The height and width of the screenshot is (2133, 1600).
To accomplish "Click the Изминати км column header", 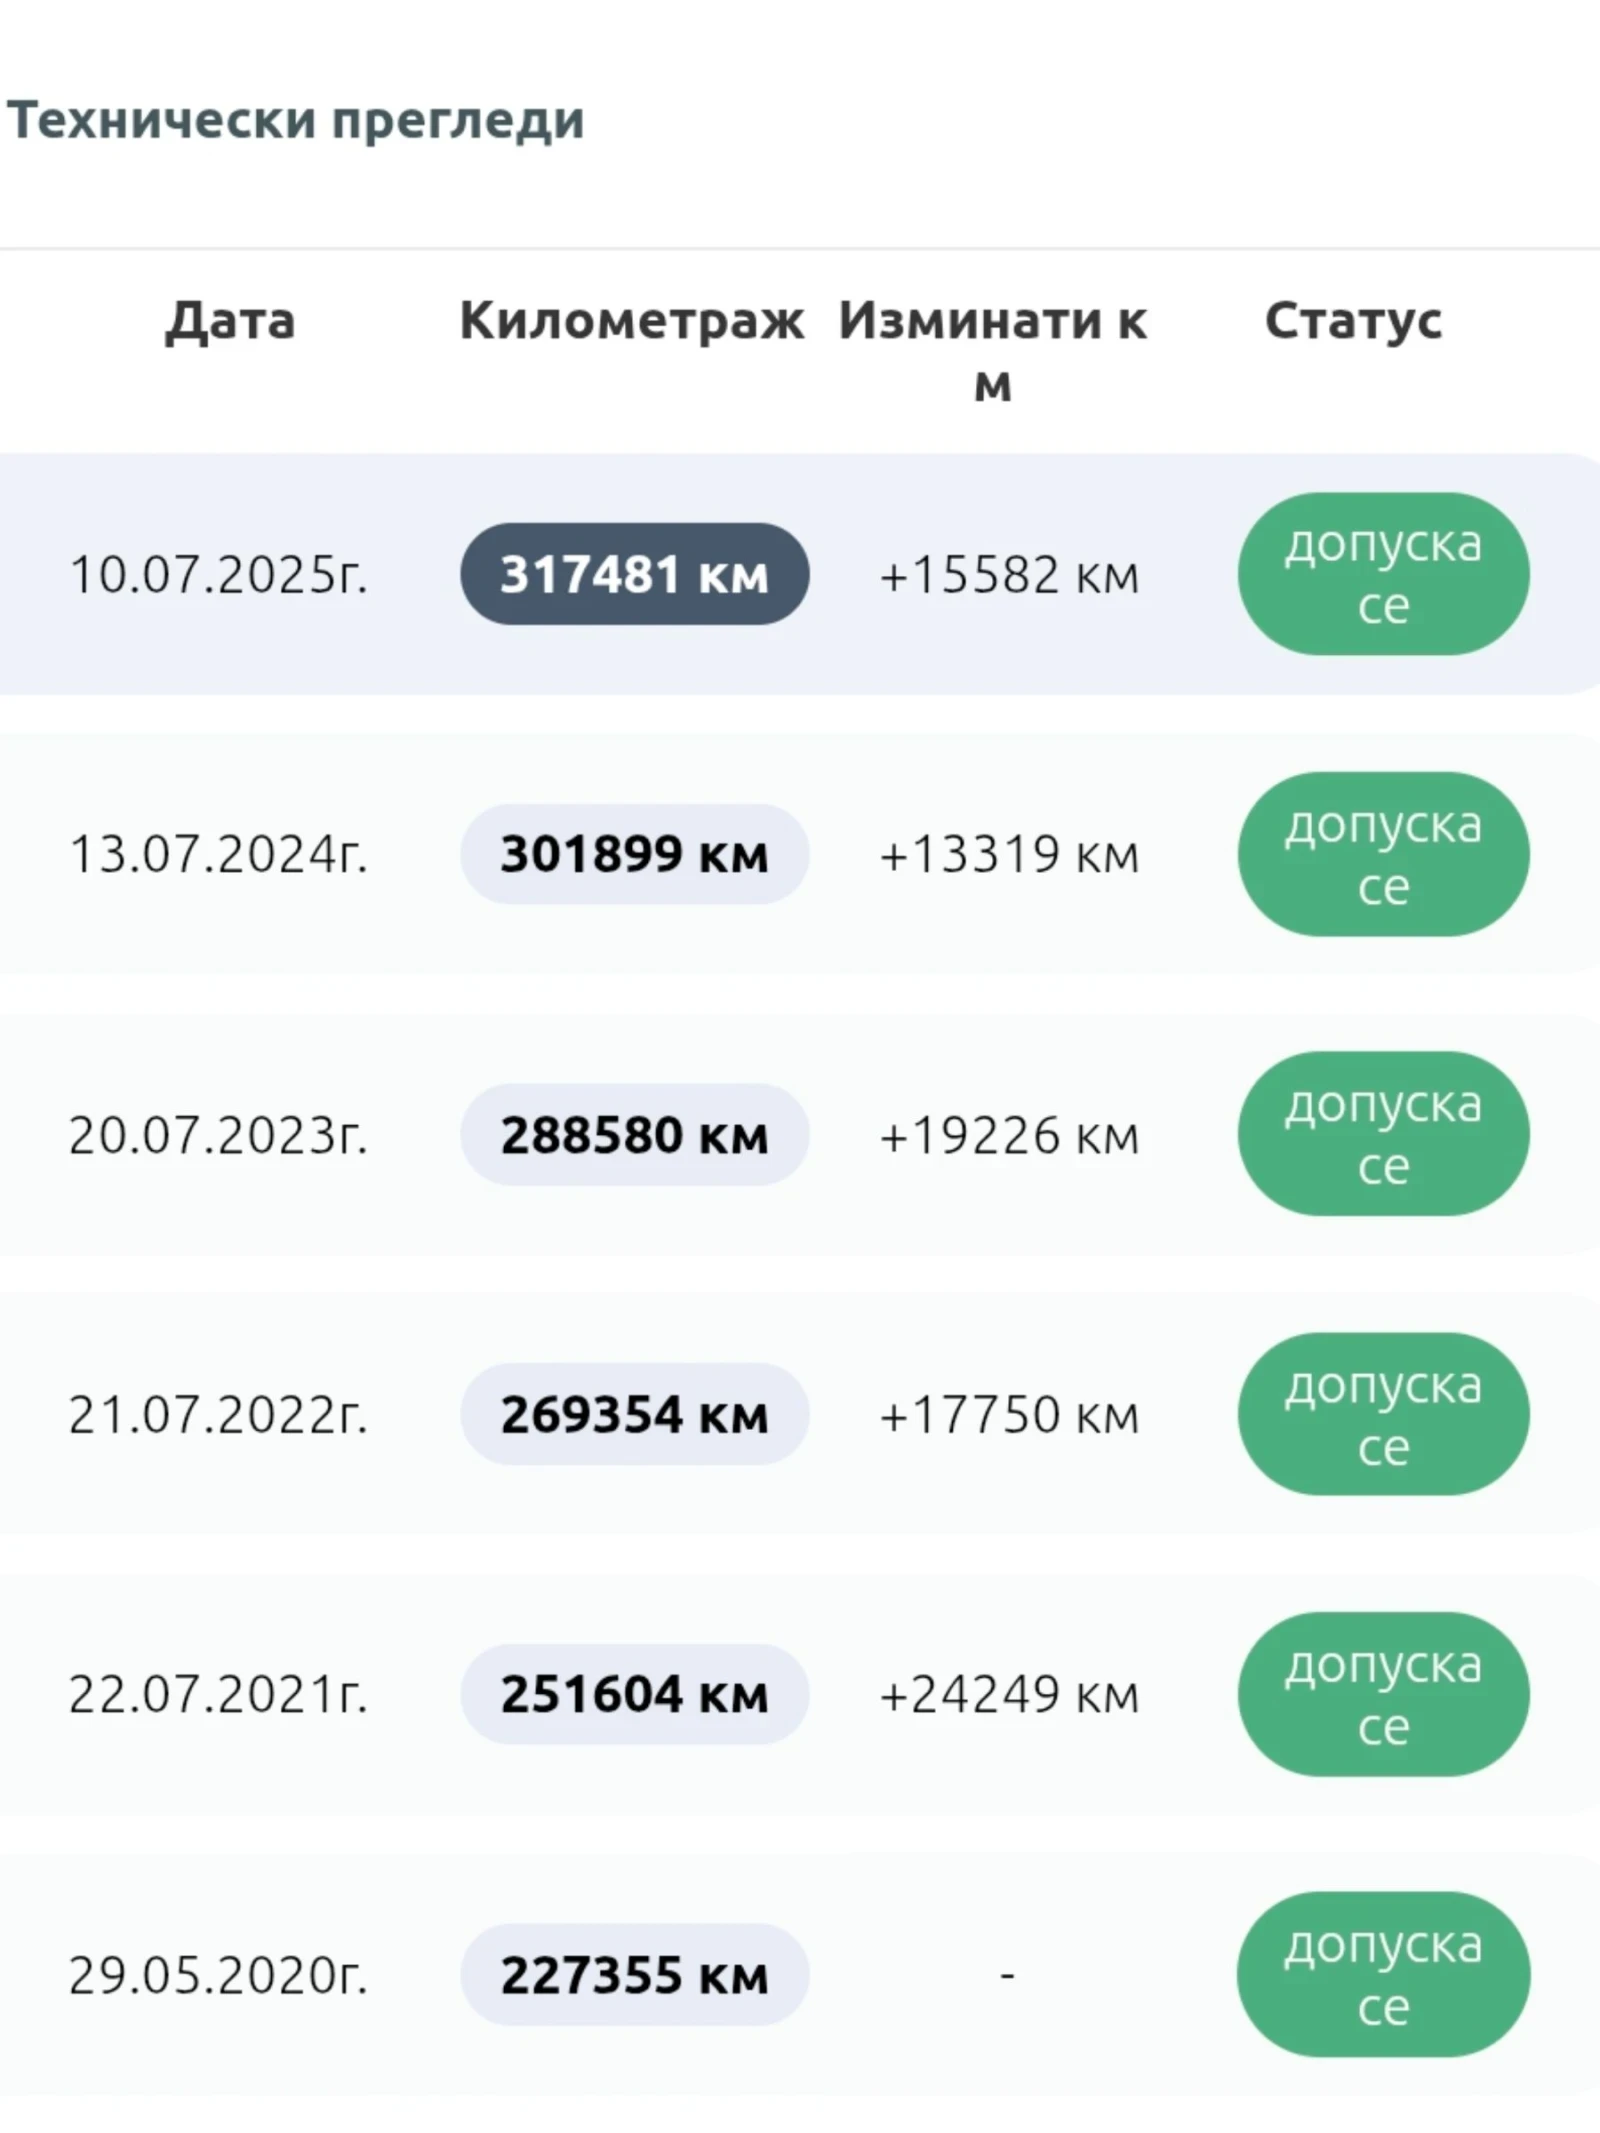I will (992, 350).
